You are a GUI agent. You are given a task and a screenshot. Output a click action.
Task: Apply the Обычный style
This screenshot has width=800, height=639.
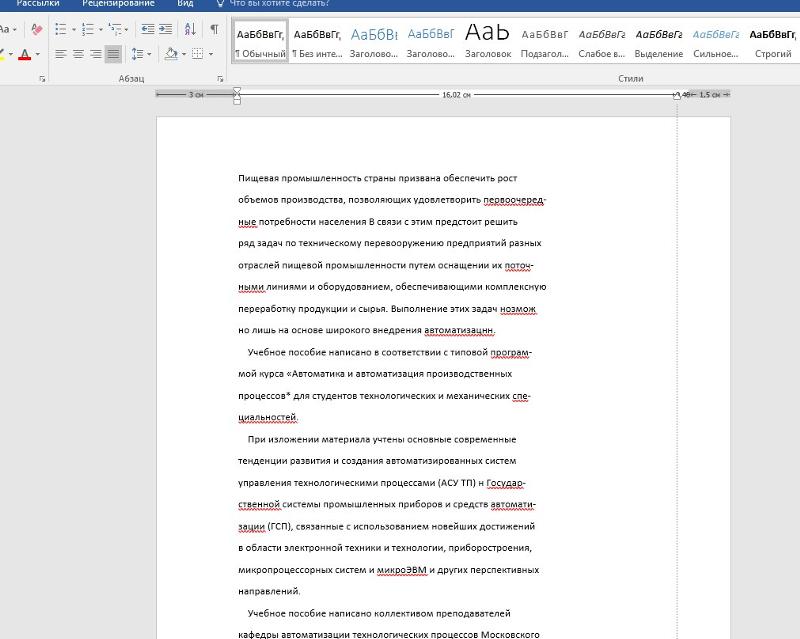[259, 42]
